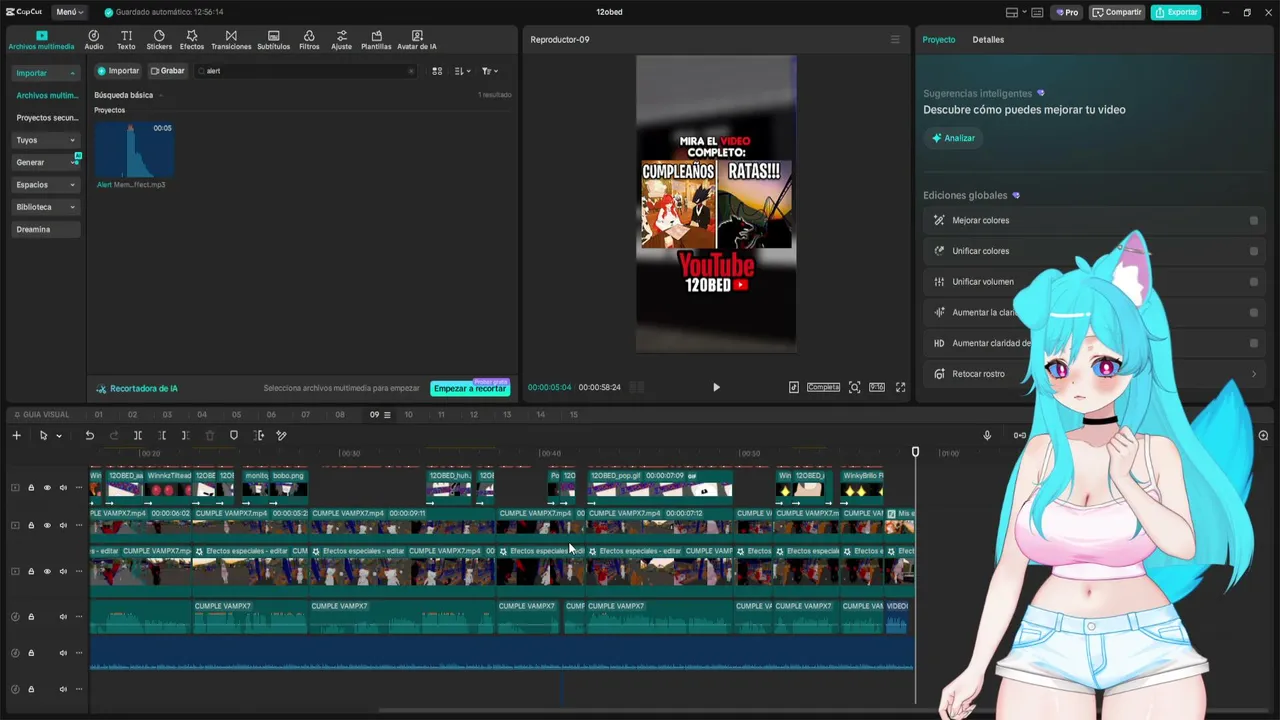Viewport: 1280px width, 720px height.
Task: Click the Grabar button
Action: (x=168, y=71)
